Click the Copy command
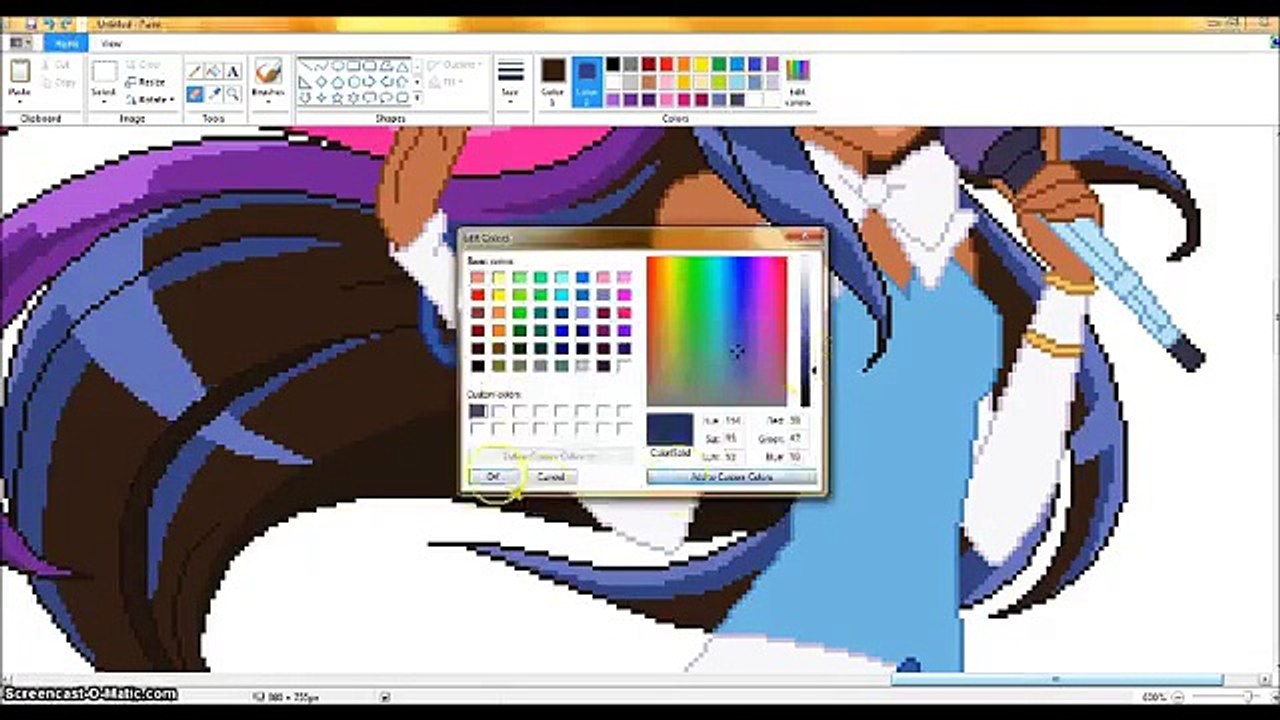 point(58,83)
